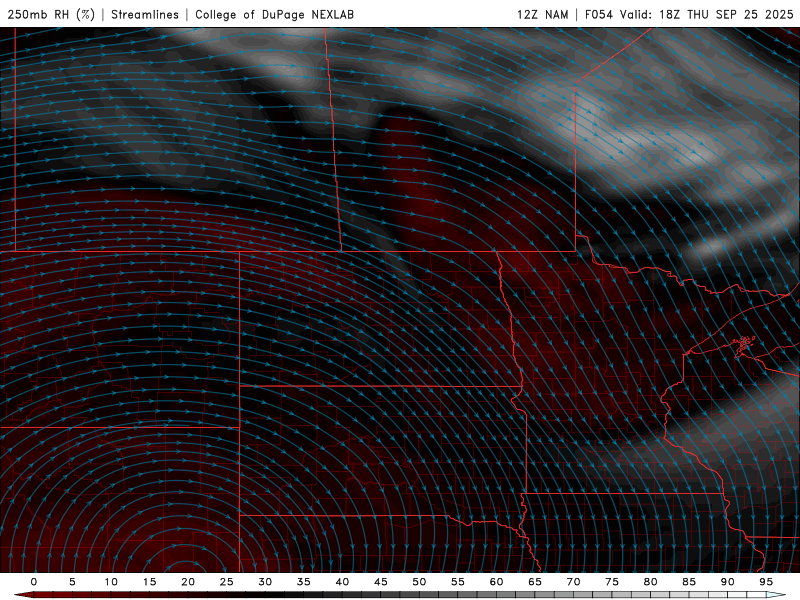Select the "95" color scale label
The height and width of the screenshot is (600, 800).
(x=766, y=582)
